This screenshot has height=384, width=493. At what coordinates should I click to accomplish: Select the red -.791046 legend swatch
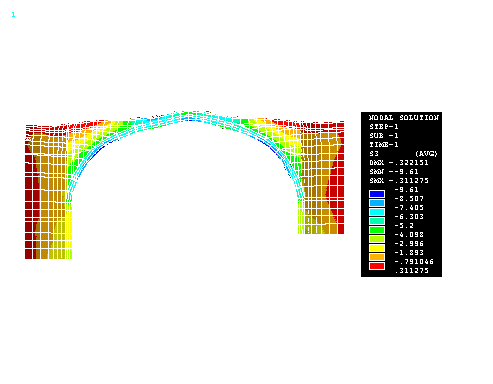pyautogui.click(x=377, y=266)
